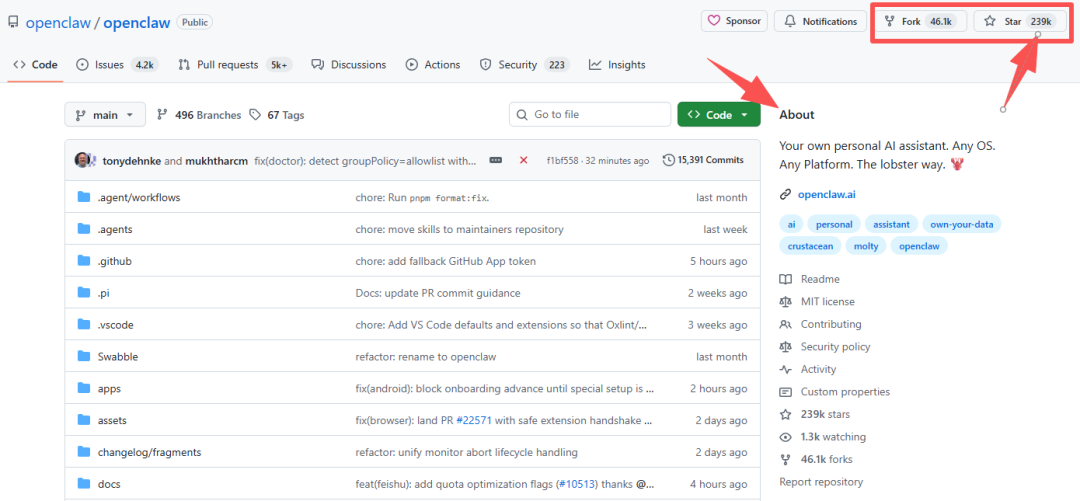Expand the main branch dropdown
The height and width of the screenshot is (501, 1080).
coord(105,115)
